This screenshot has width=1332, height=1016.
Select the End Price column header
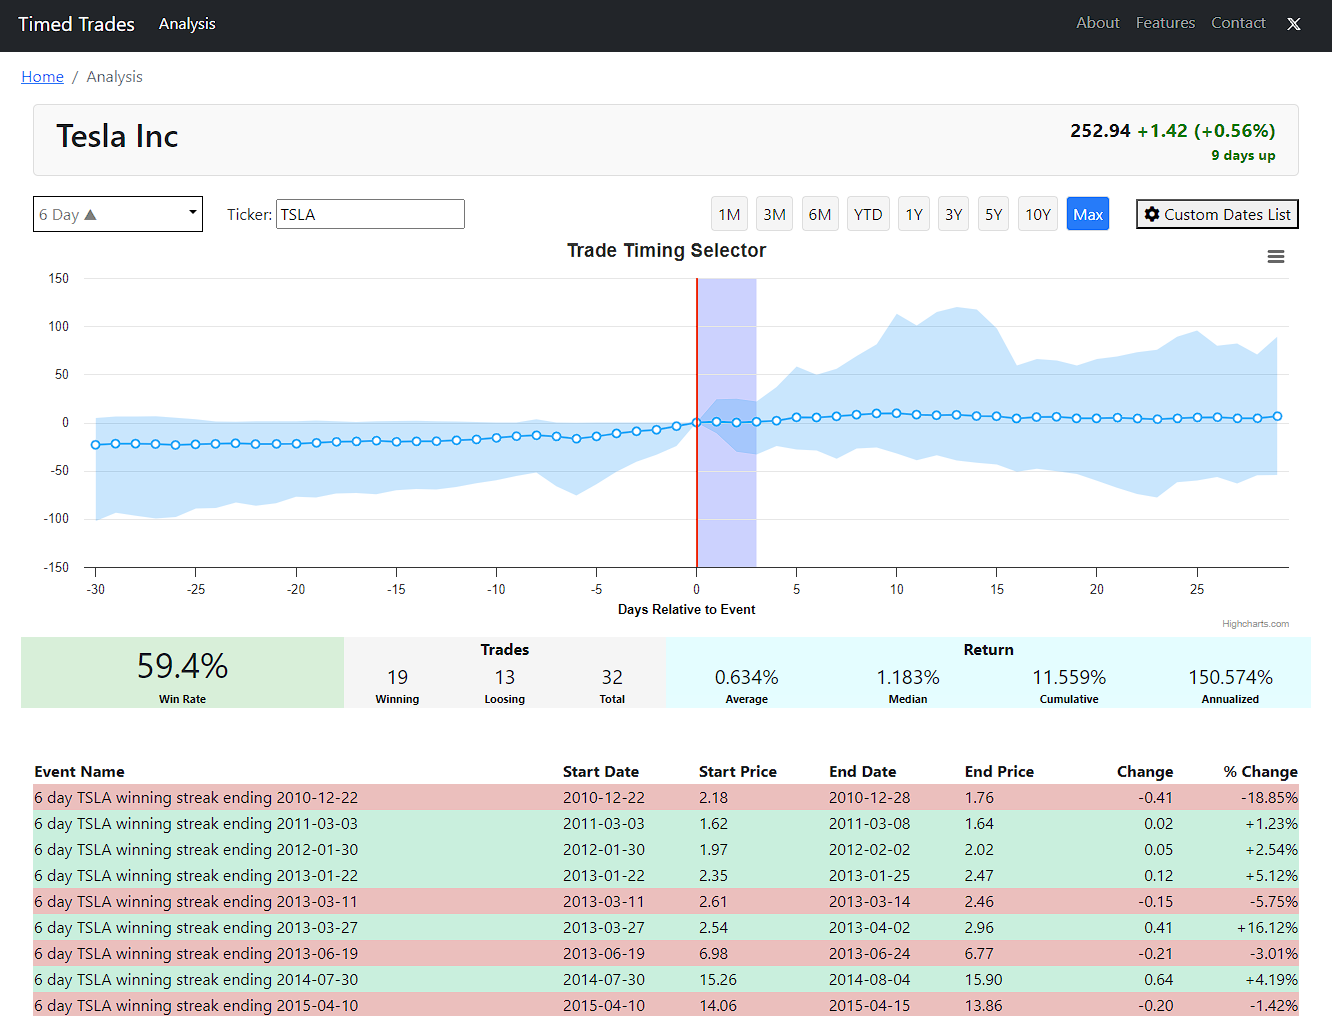tap(999, 772)
